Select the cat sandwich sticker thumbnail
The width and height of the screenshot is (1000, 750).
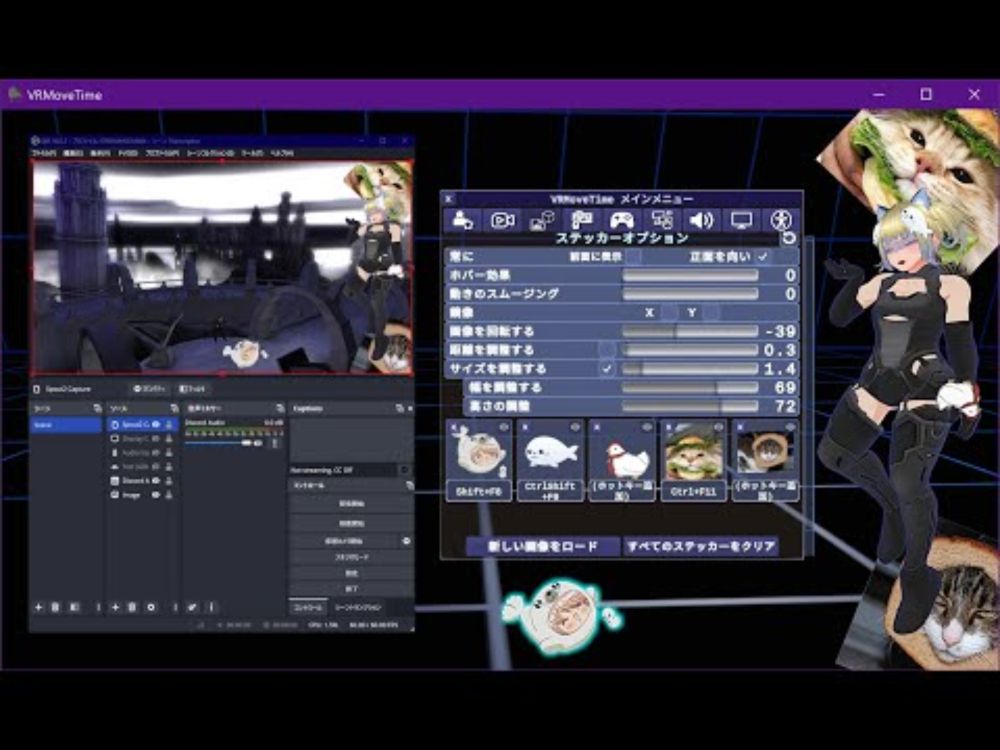[x=694, y=453]
